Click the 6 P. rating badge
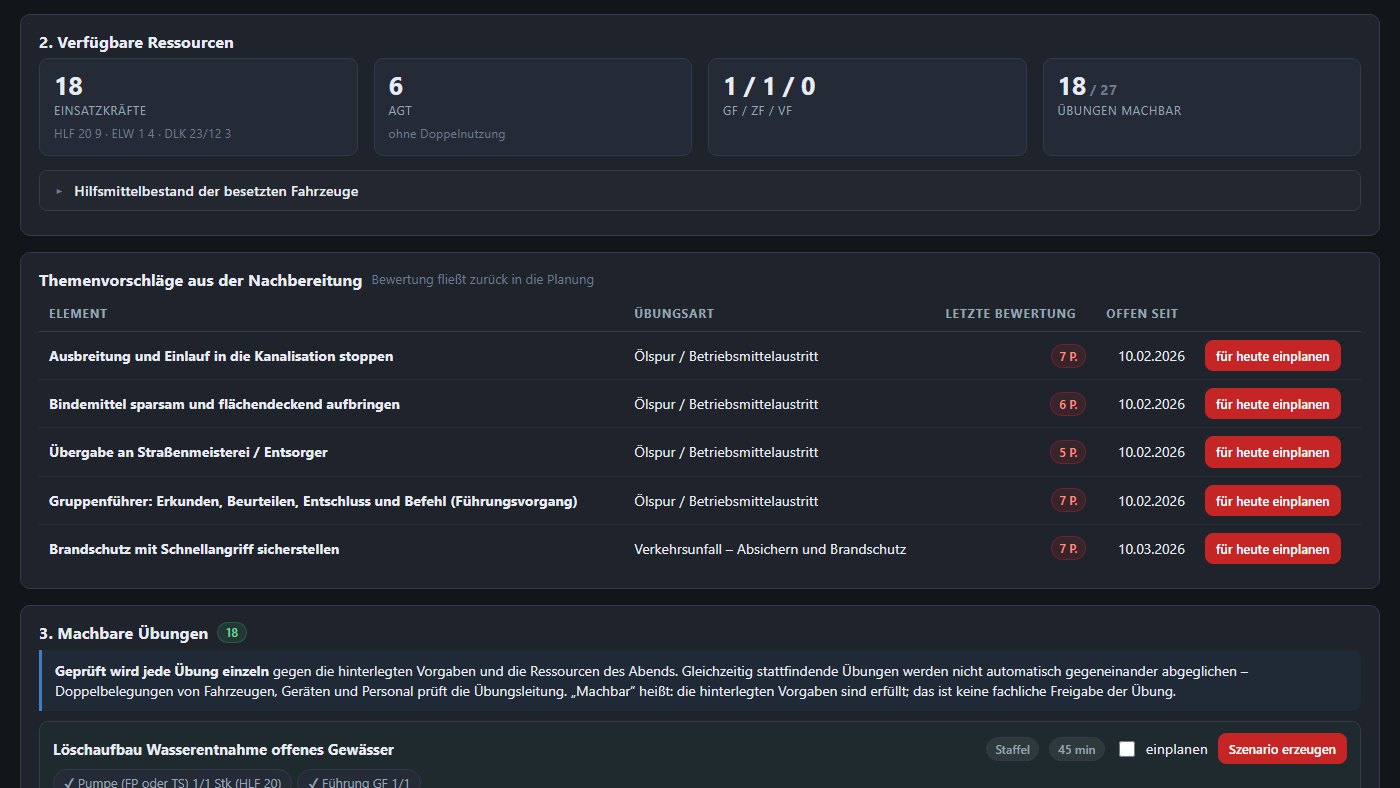Image resolution: width=1400 pixels, height=788 pixels. click(1068, 404)
